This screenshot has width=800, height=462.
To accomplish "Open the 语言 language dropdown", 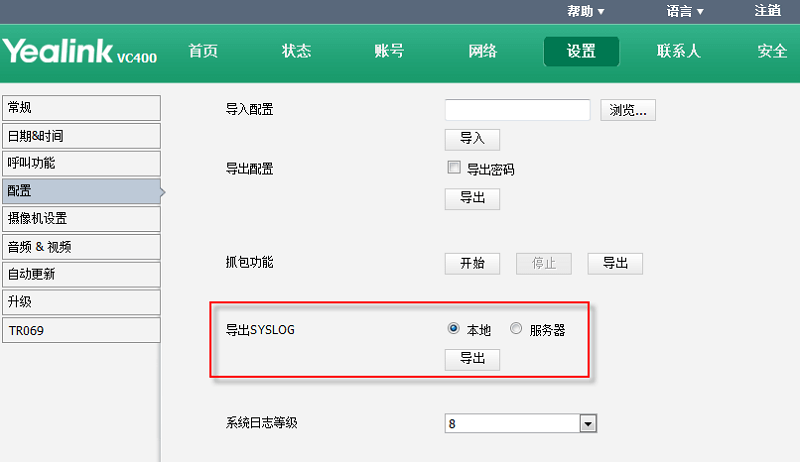I will 685,11.
